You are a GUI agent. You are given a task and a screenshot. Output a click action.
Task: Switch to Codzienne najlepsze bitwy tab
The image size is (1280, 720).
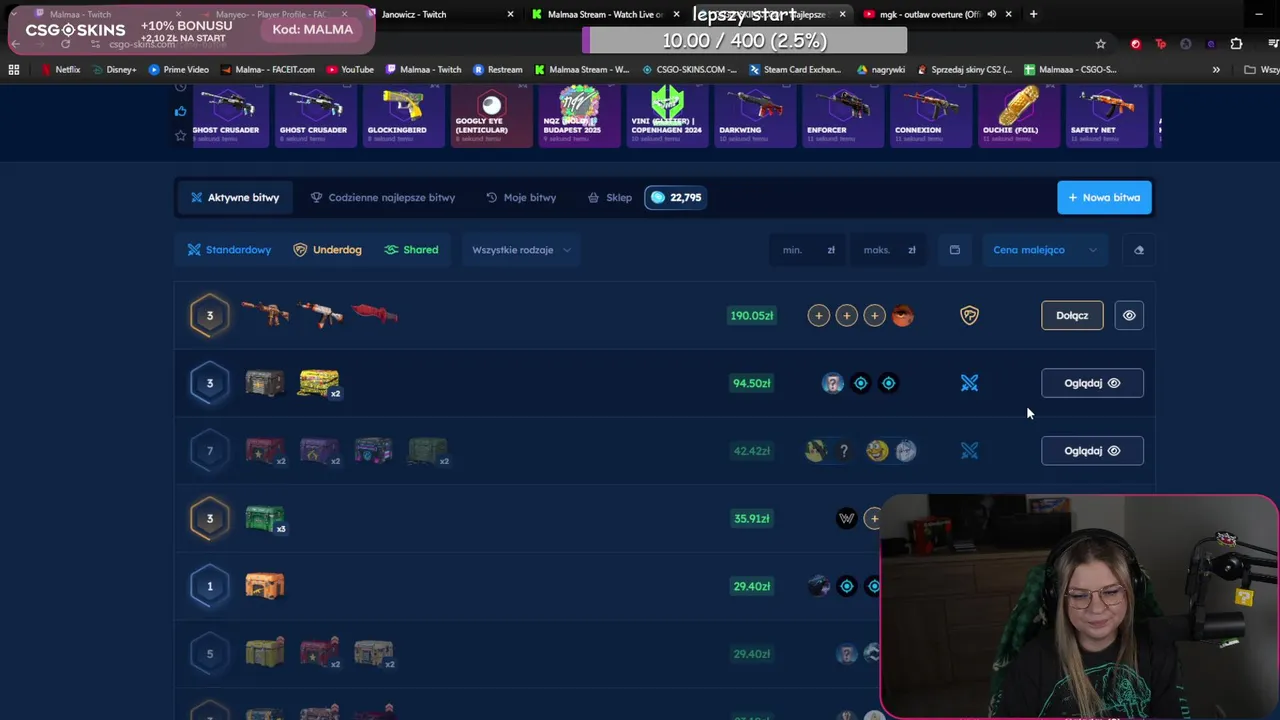[383, 197]
